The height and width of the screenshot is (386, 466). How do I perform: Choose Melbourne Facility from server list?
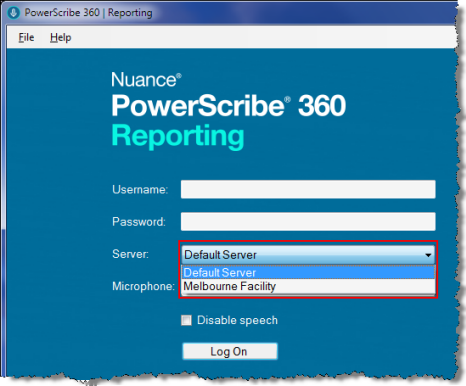tap(308, 286)
